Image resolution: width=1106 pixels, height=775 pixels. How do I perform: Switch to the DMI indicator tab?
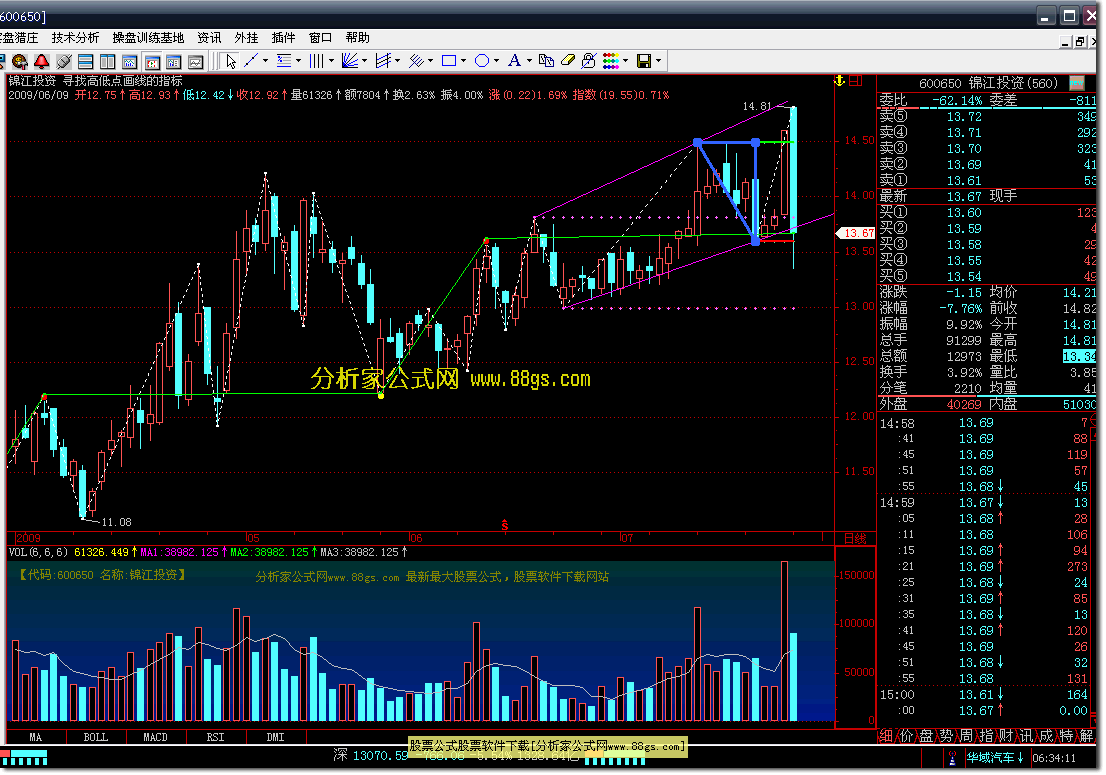pyautogui.click(x=276, y=738)
